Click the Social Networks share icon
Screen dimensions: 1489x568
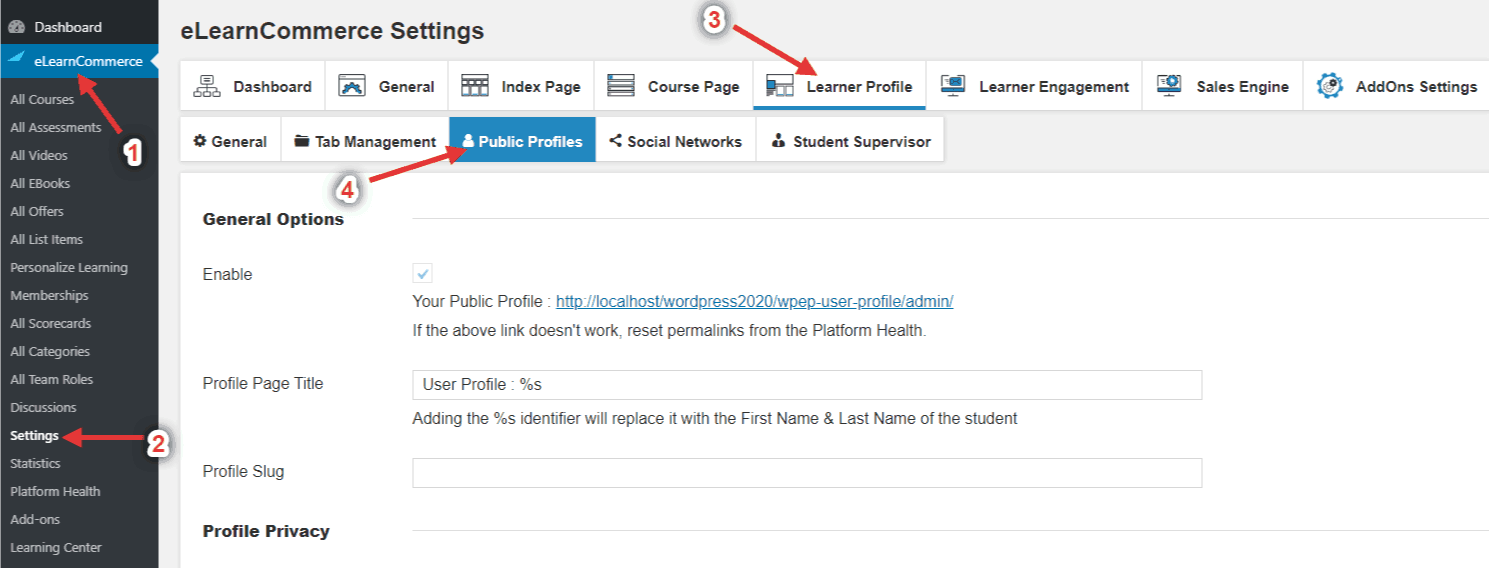coord(615,141)
